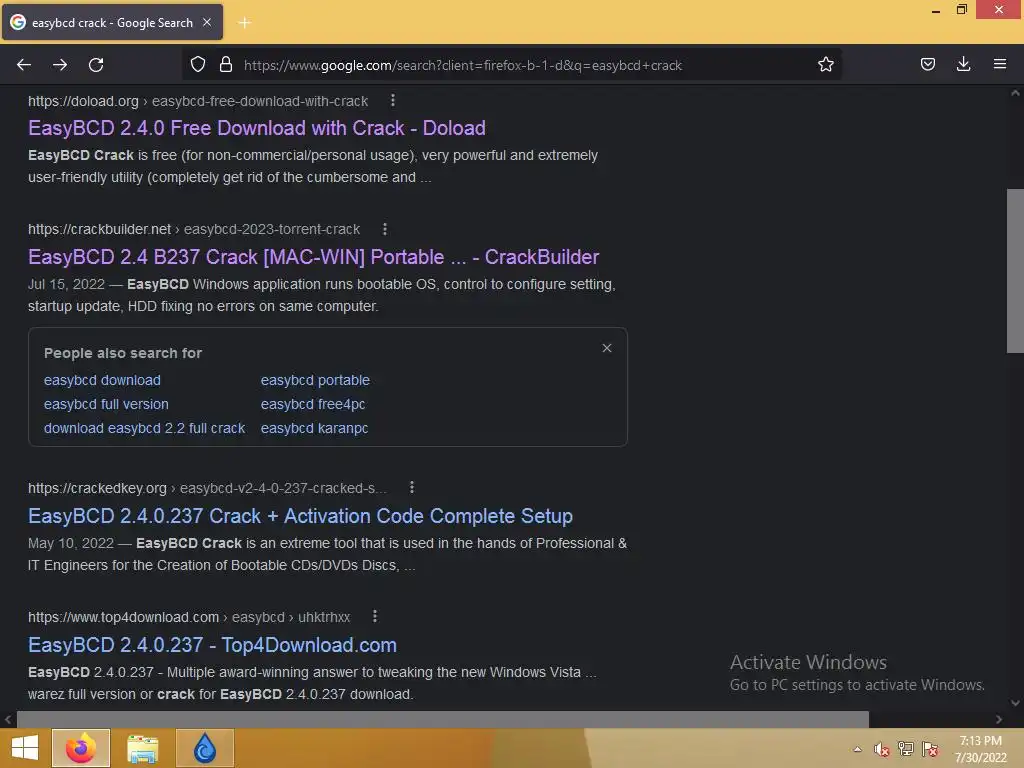The height and width of the screenshot is (768, 1024).
Task: Click the scroll up arrow
Action: coord(1015,93)
